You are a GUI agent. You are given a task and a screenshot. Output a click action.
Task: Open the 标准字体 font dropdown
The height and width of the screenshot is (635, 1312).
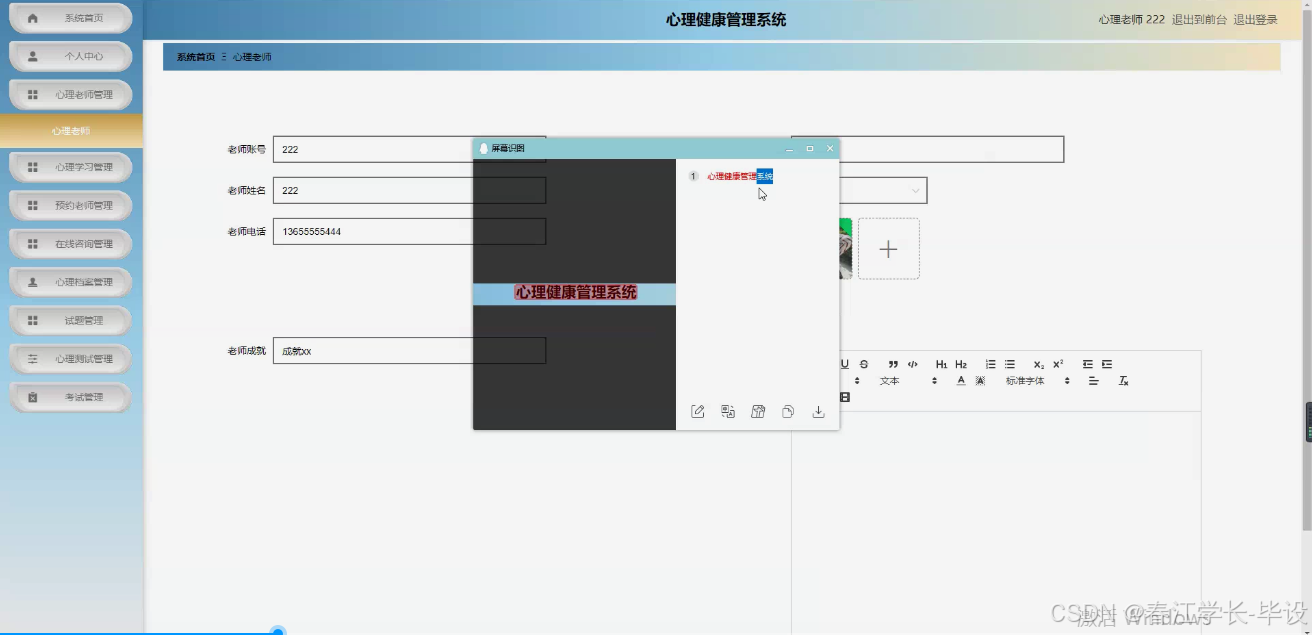[1038, 381]
